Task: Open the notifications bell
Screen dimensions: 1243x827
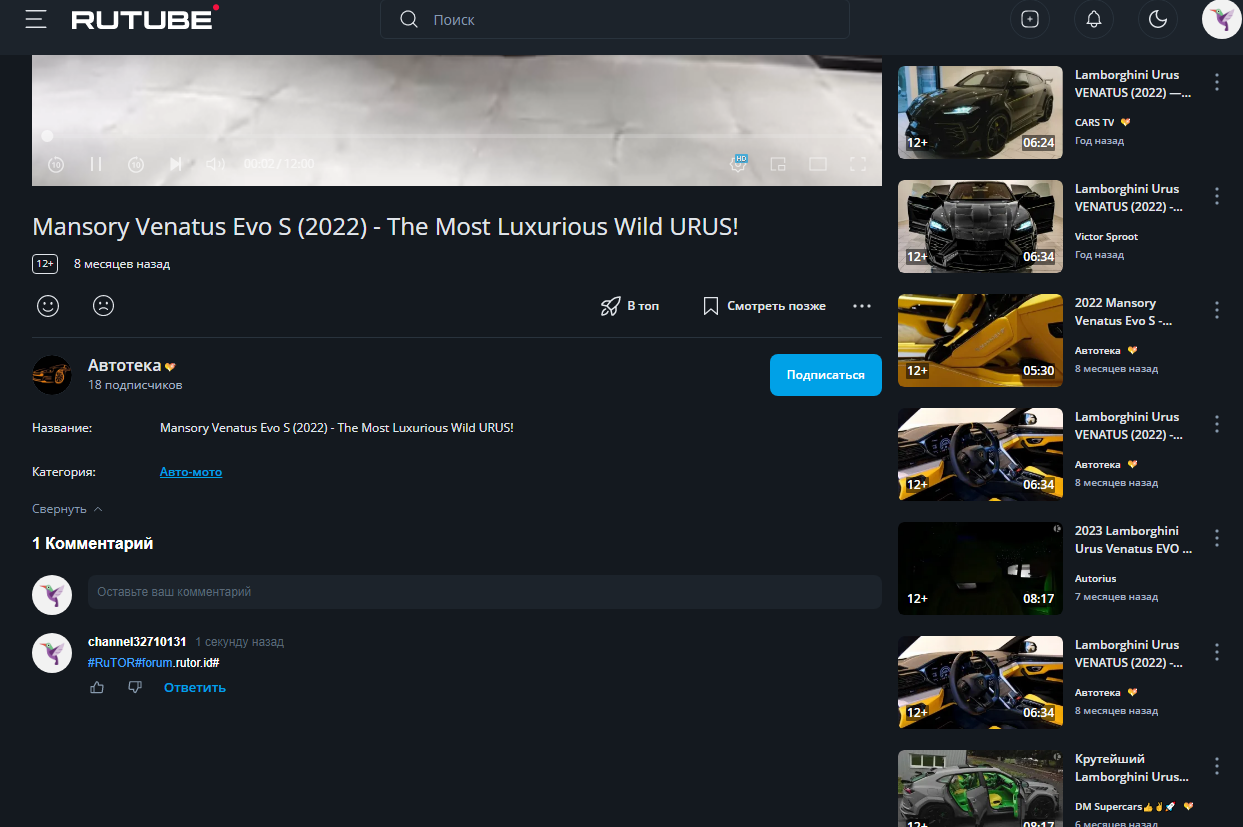Action: 1094,19
